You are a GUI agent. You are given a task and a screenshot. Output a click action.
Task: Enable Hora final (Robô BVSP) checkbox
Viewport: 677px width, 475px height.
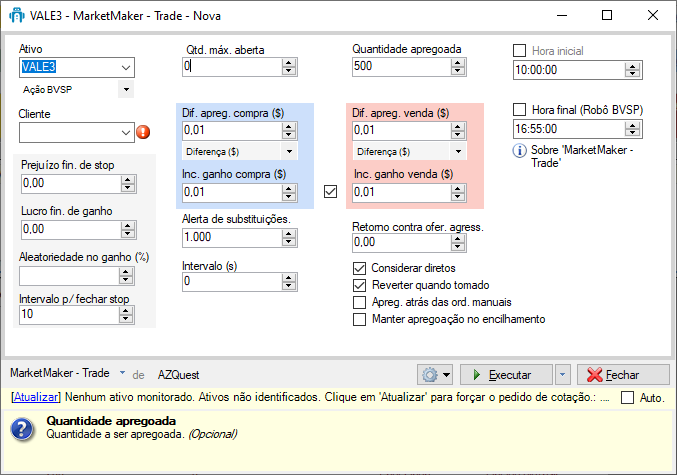click(x=519, y=110)
